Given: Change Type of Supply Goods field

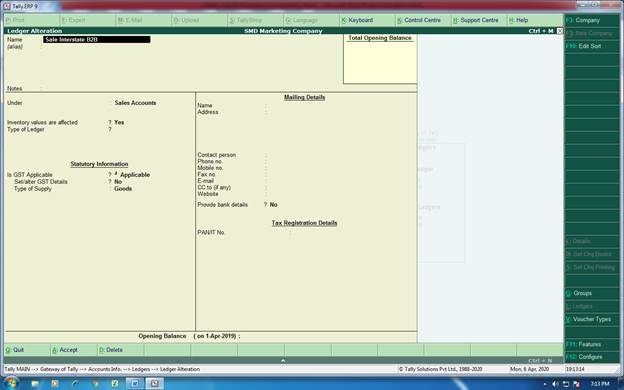Looking at the screenshot, I should tap(123, 189).
